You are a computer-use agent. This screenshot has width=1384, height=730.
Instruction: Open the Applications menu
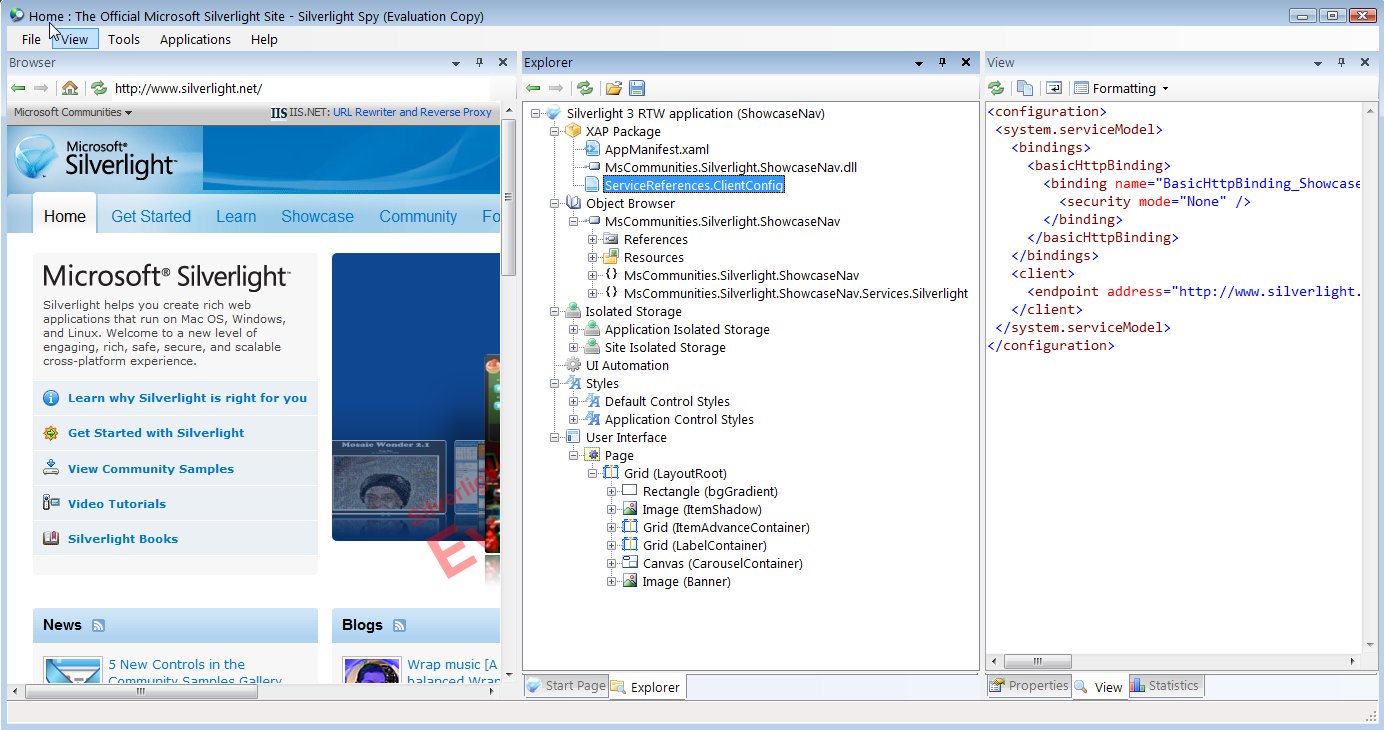[x=195, y=39]
